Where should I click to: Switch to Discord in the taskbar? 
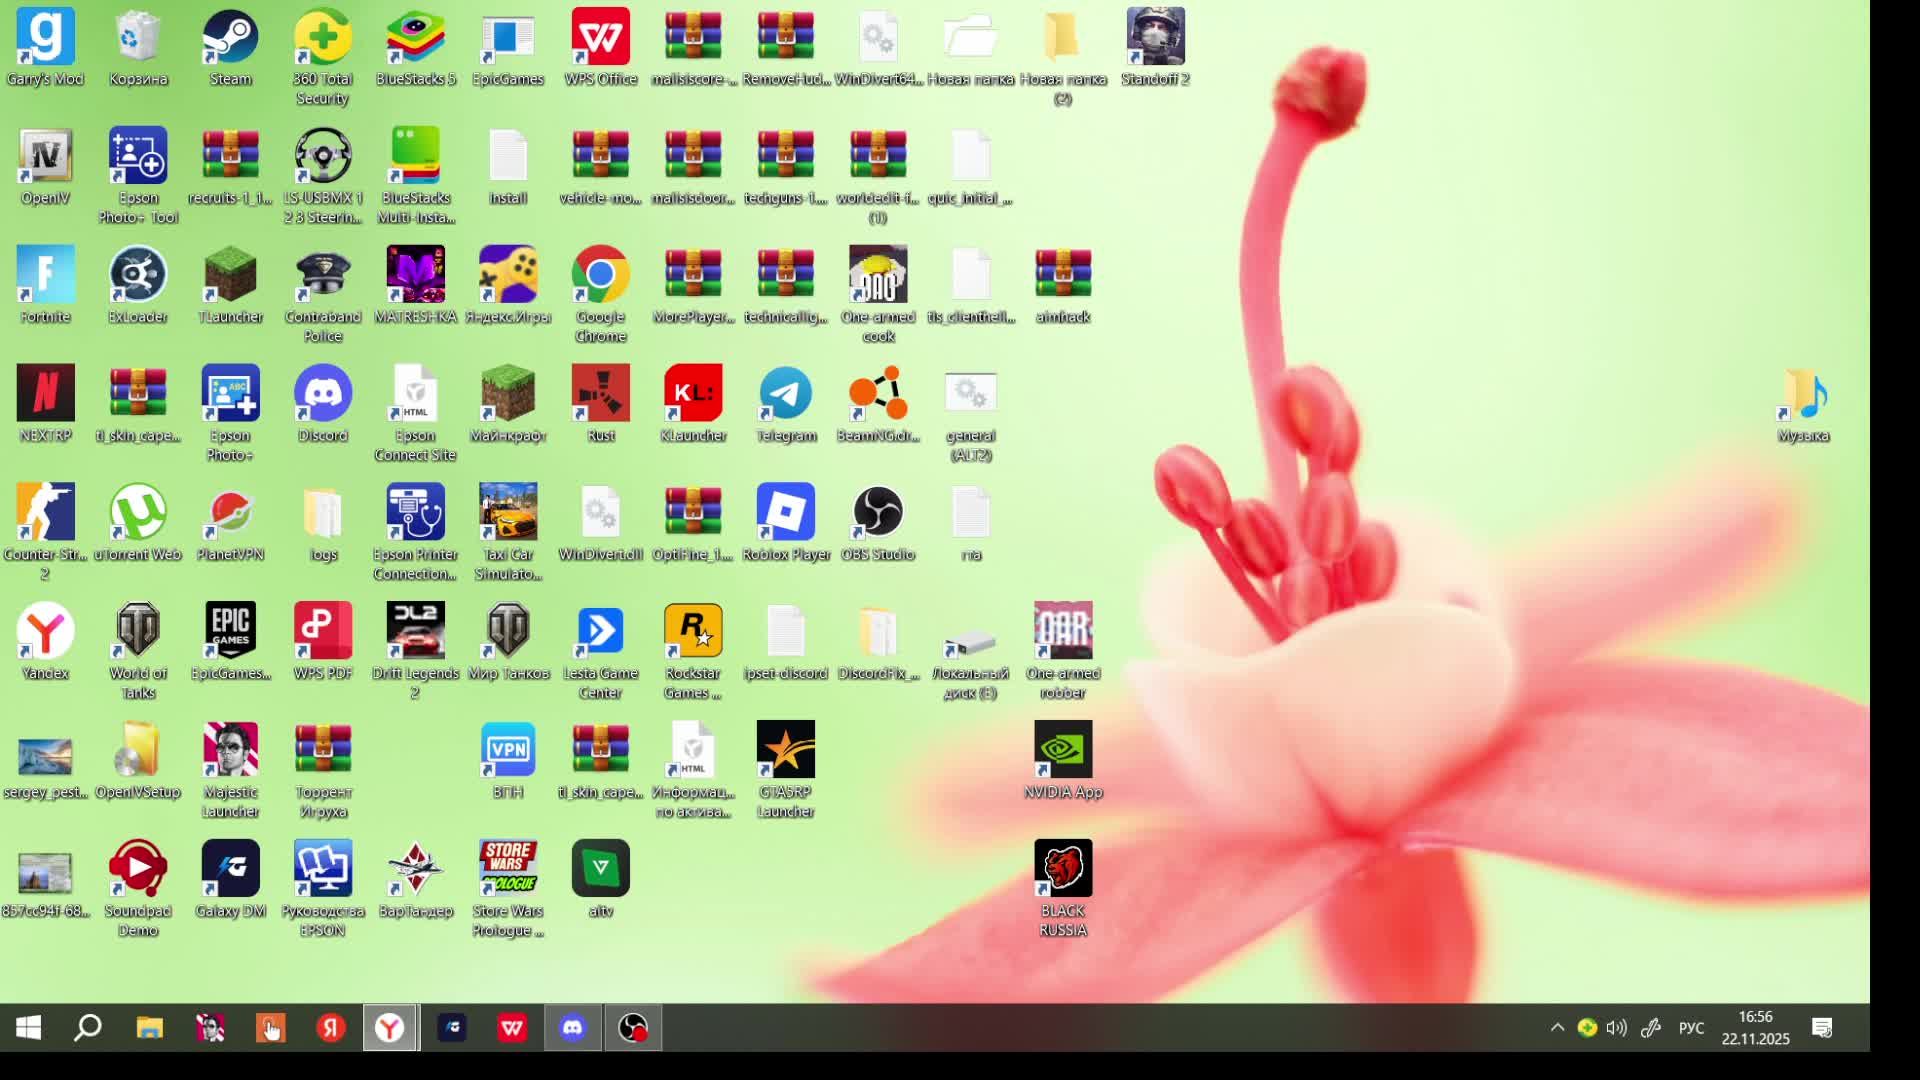pyautogui.click(x=572, y=1028)
